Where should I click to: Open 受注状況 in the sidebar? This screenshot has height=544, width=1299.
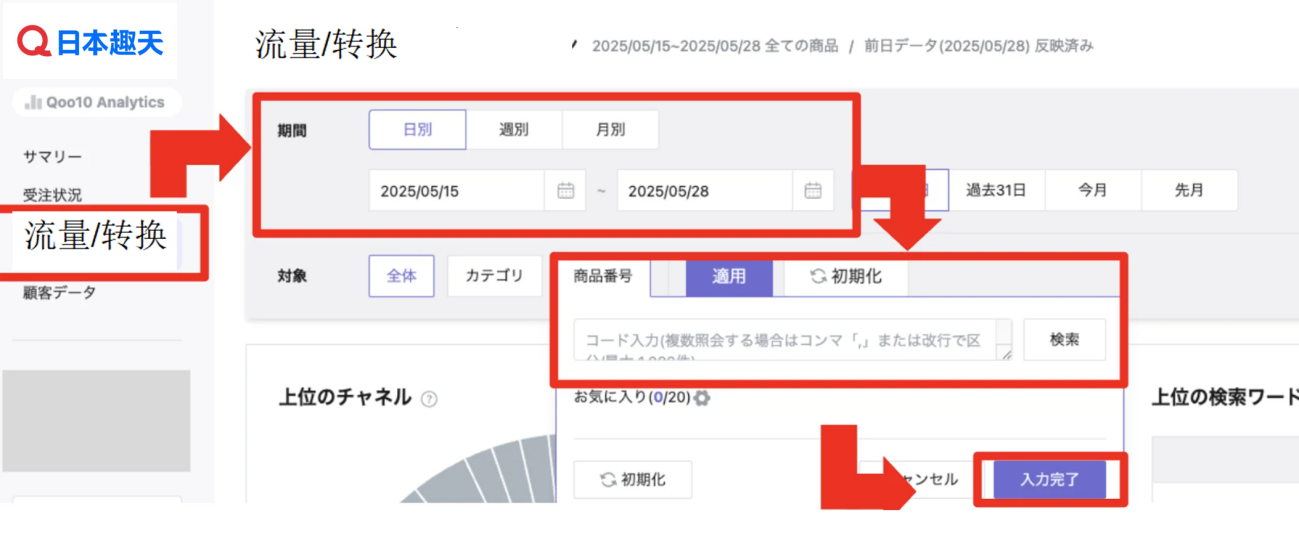tap(53, 195)
